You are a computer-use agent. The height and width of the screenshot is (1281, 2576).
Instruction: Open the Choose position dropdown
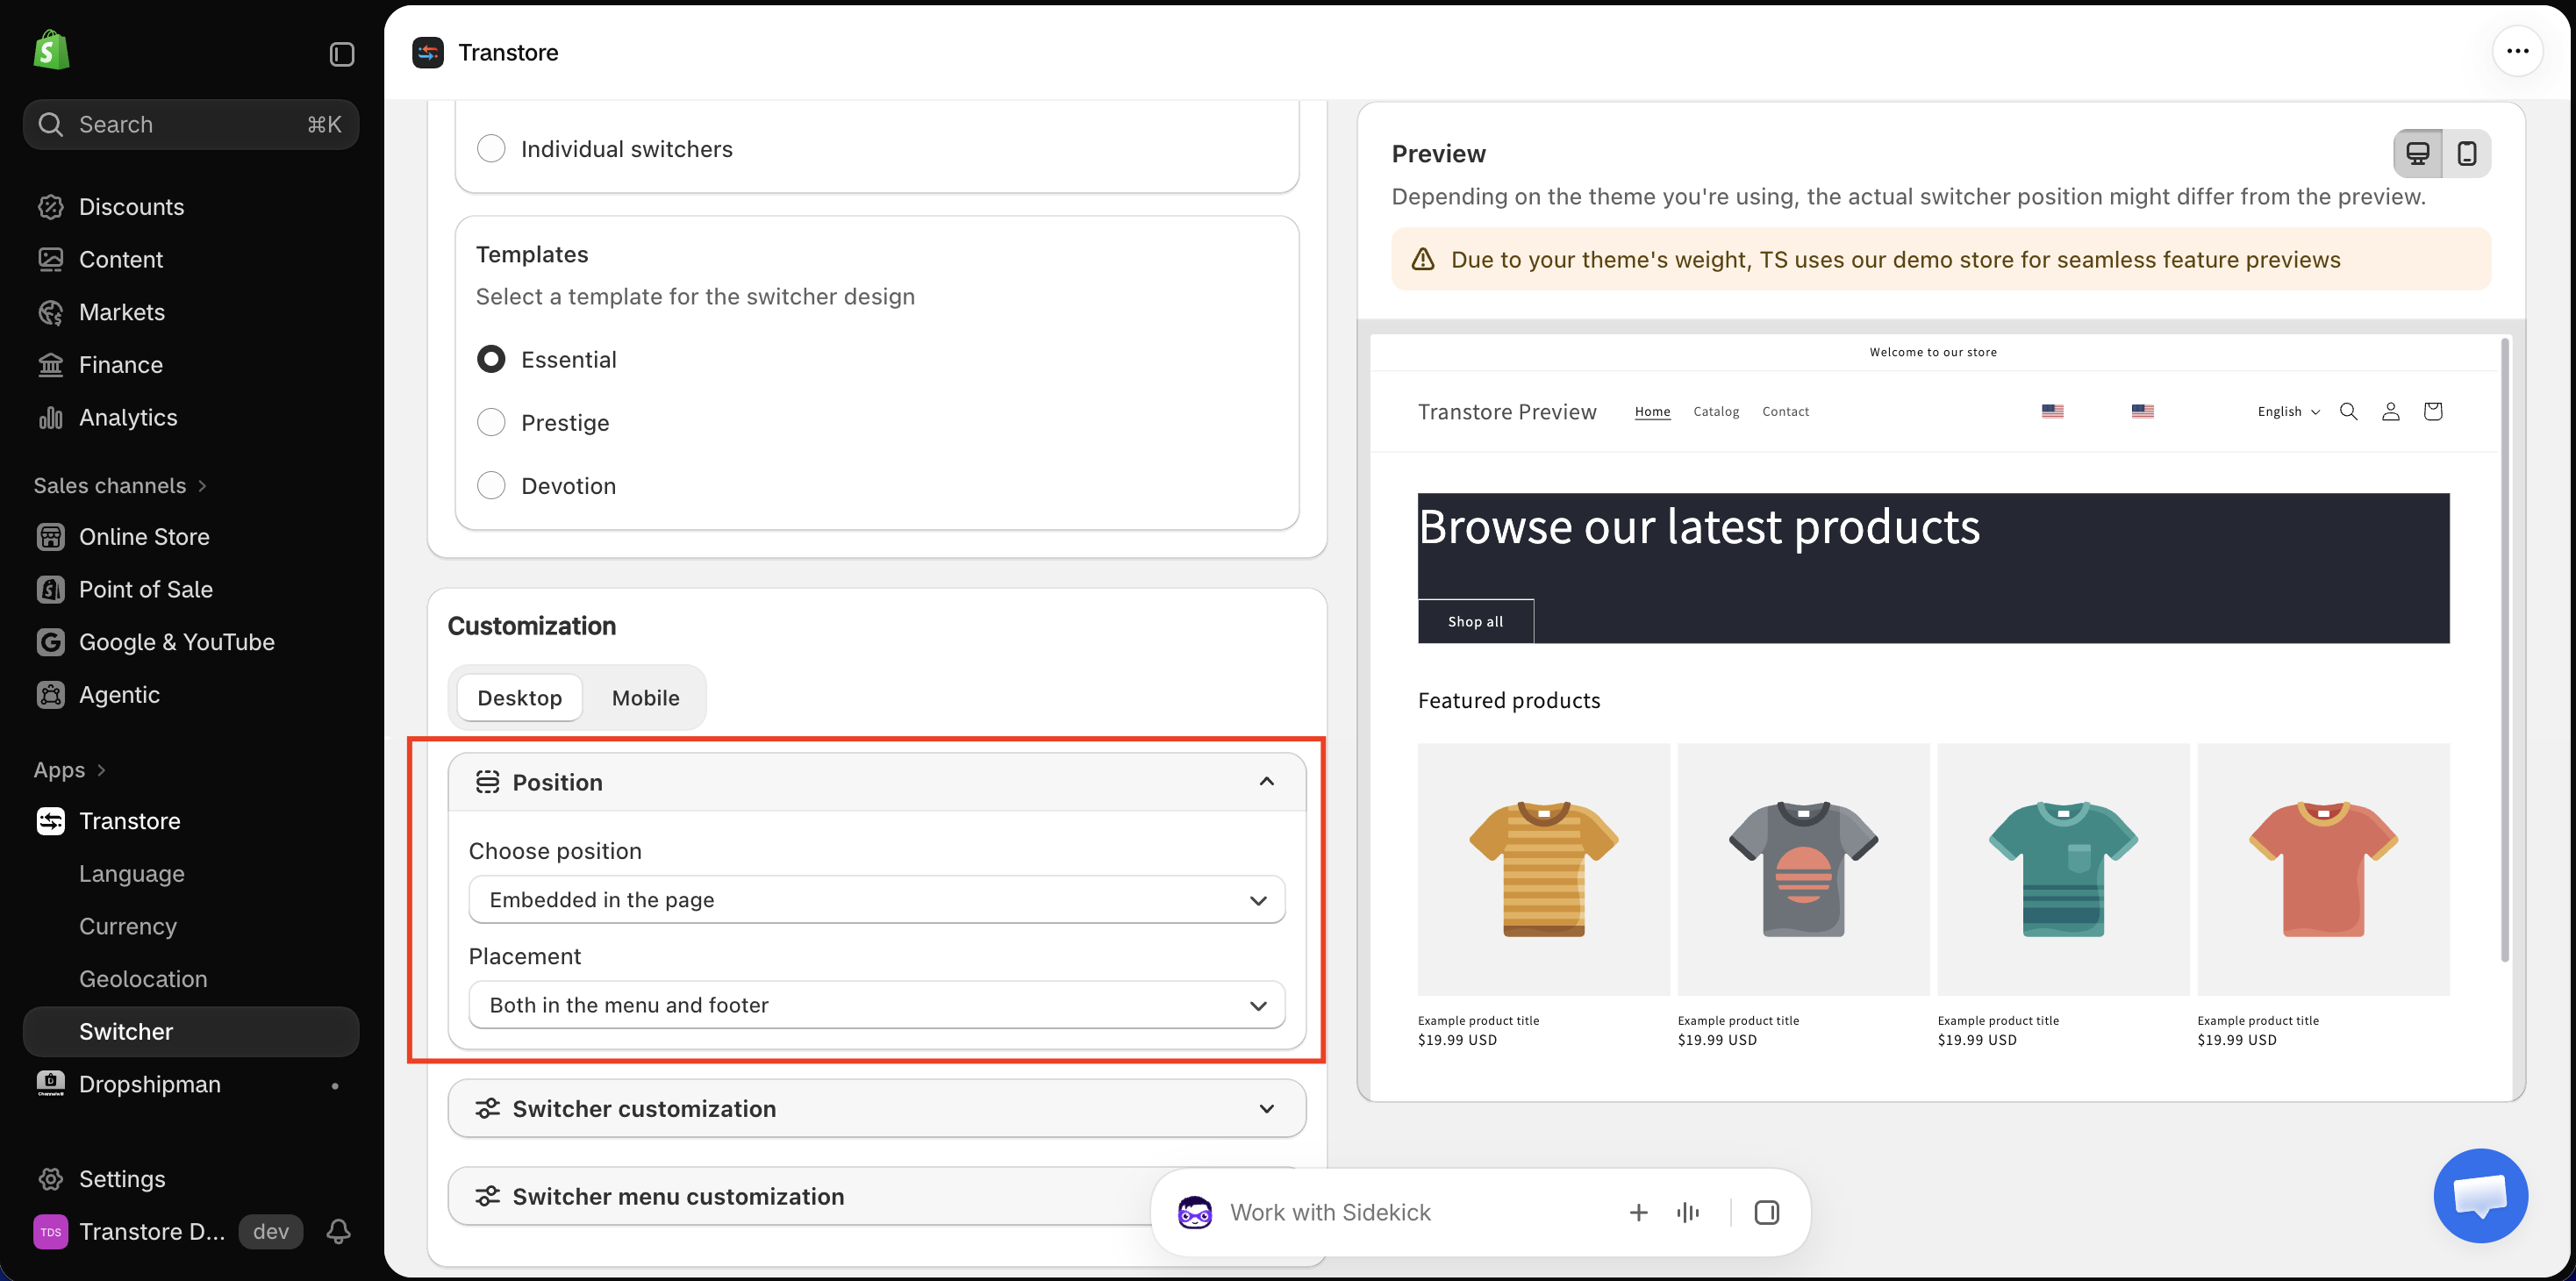(x=876, y=899)
